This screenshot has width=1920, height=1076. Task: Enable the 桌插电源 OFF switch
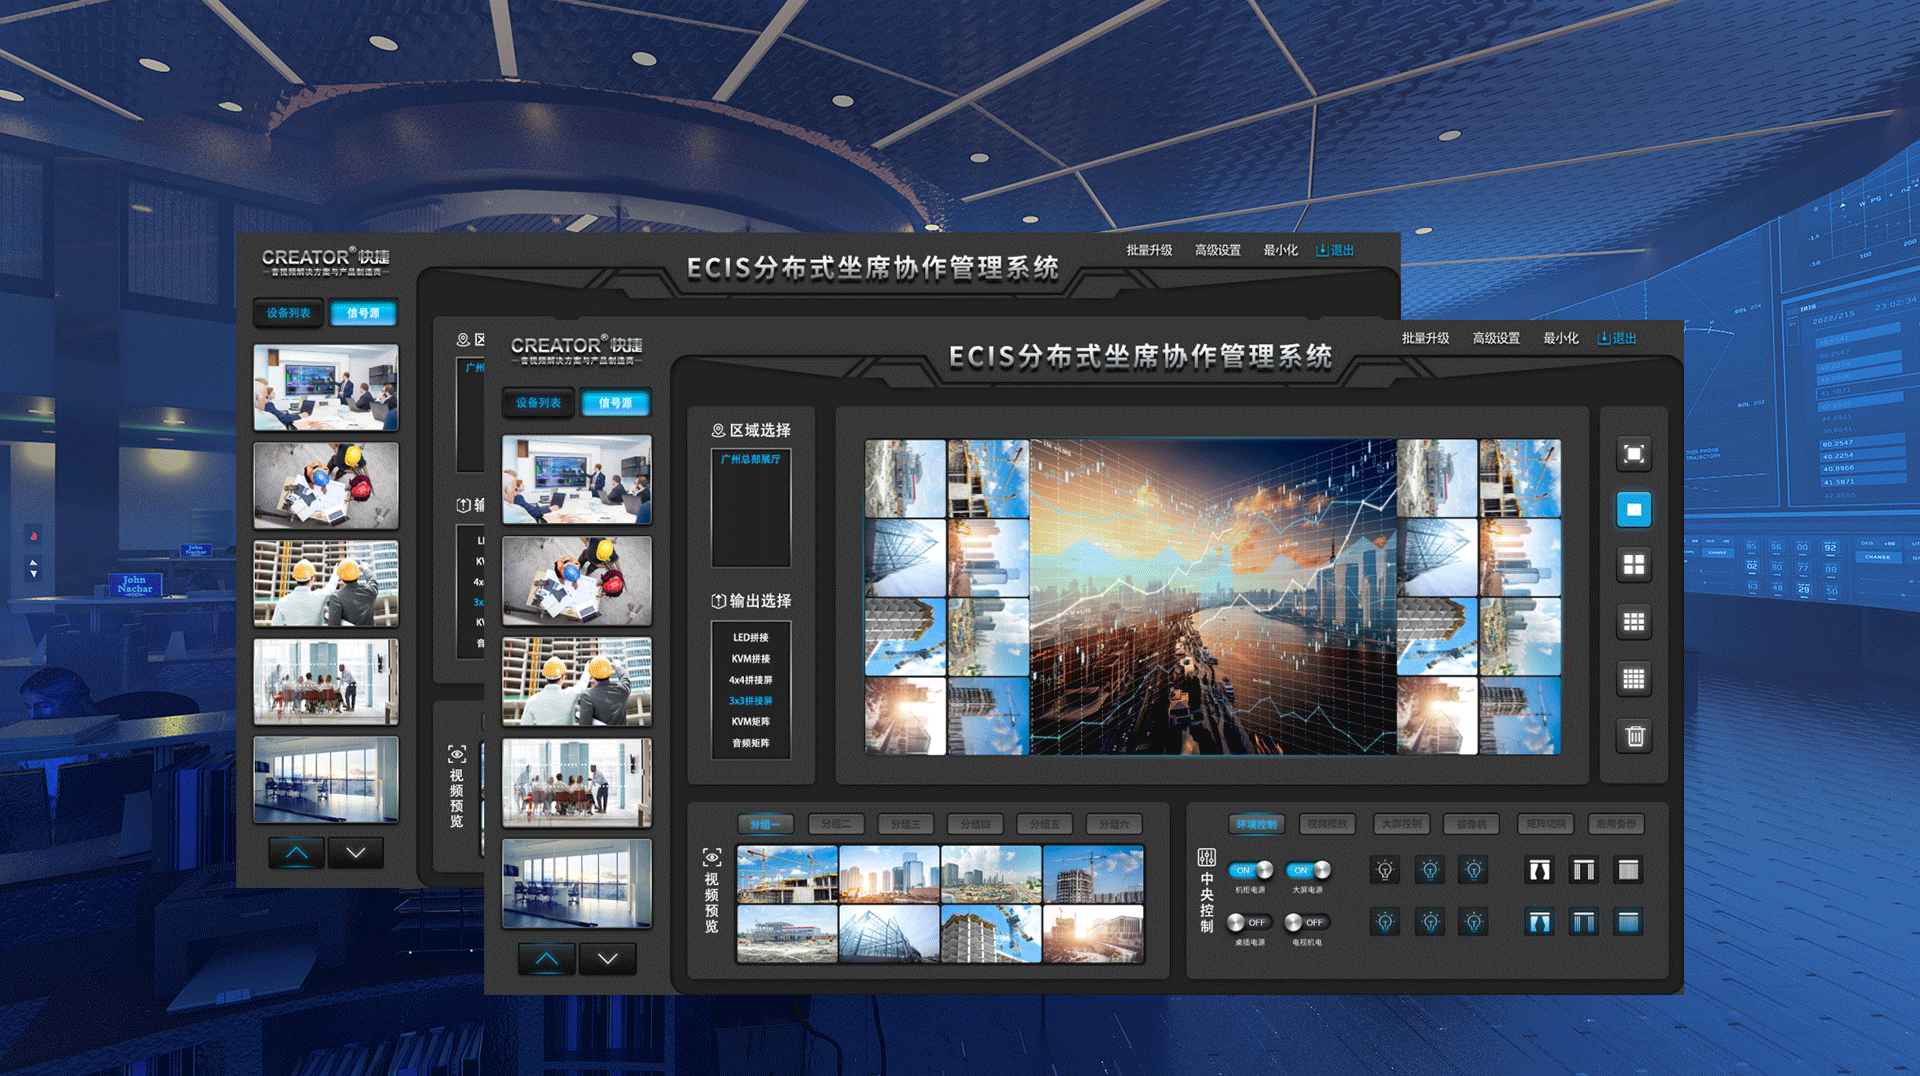tap(1248, 922)
